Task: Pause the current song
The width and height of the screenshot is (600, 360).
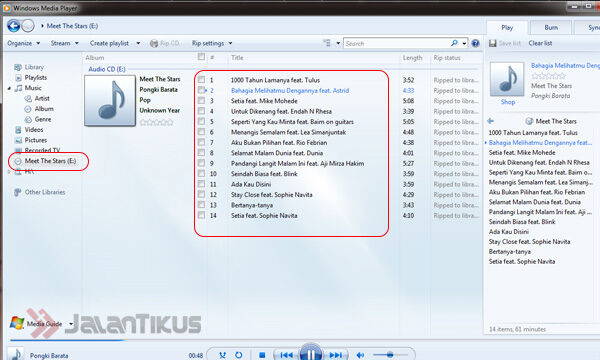Action: [311, 353]
